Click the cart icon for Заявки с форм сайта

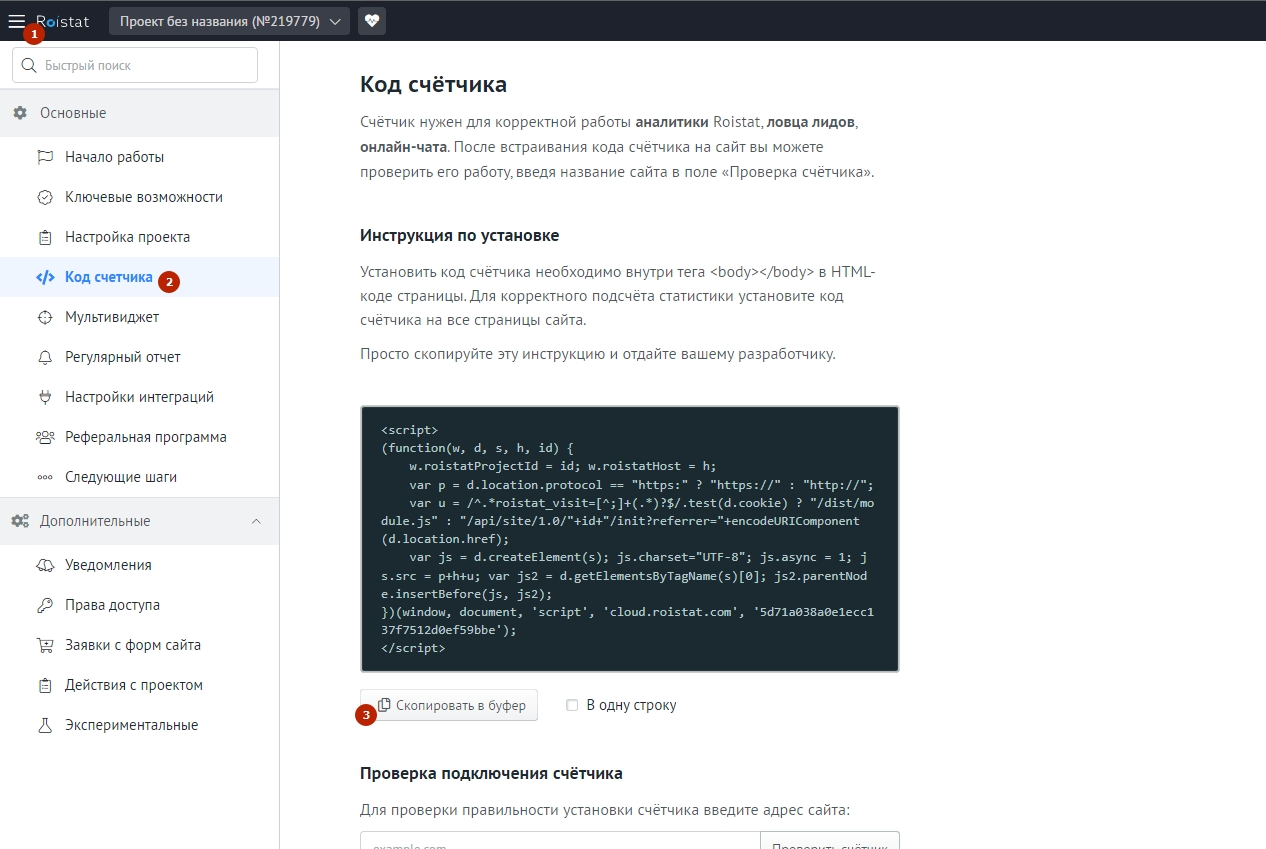click(x=44, y=645)
